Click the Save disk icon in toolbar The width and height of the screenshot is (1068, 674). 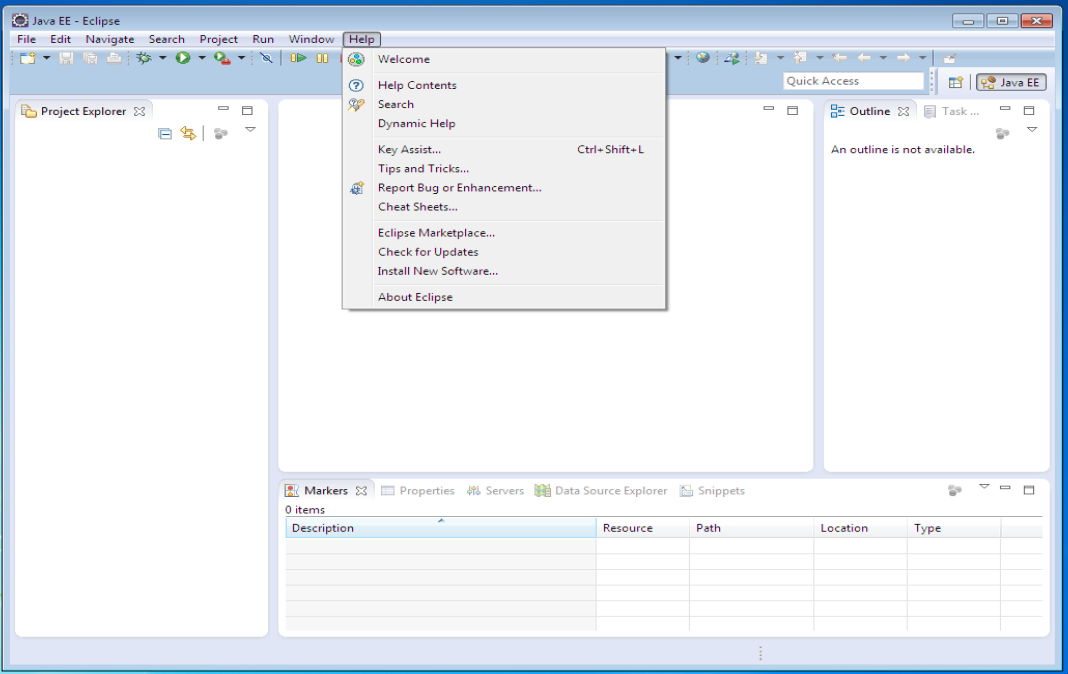pyautogui.click(x=66, y=59)
